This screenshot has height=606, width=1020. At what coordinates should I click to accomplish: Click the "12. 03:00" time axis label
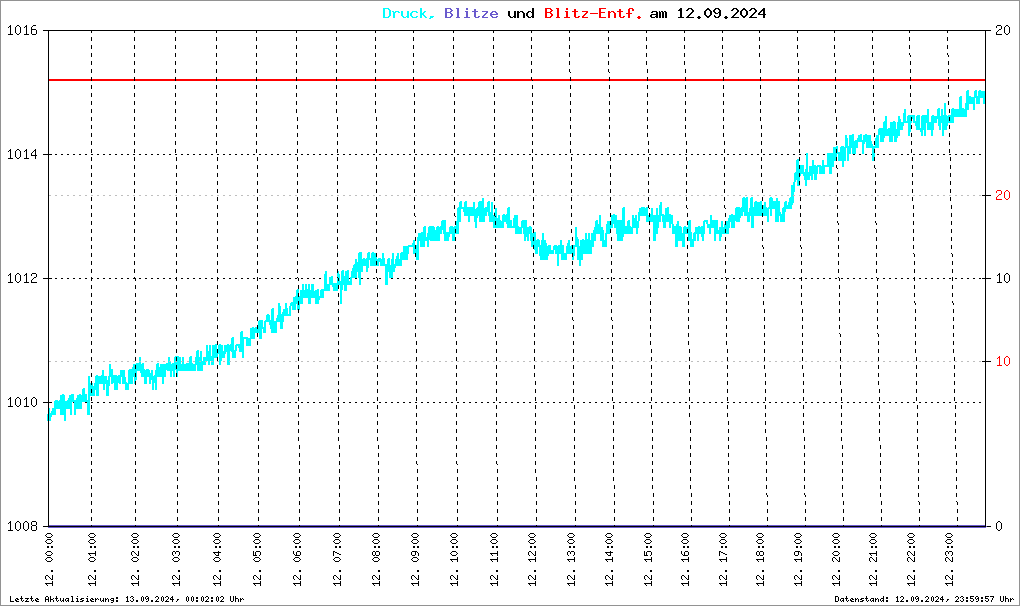(x=176, y=559)
